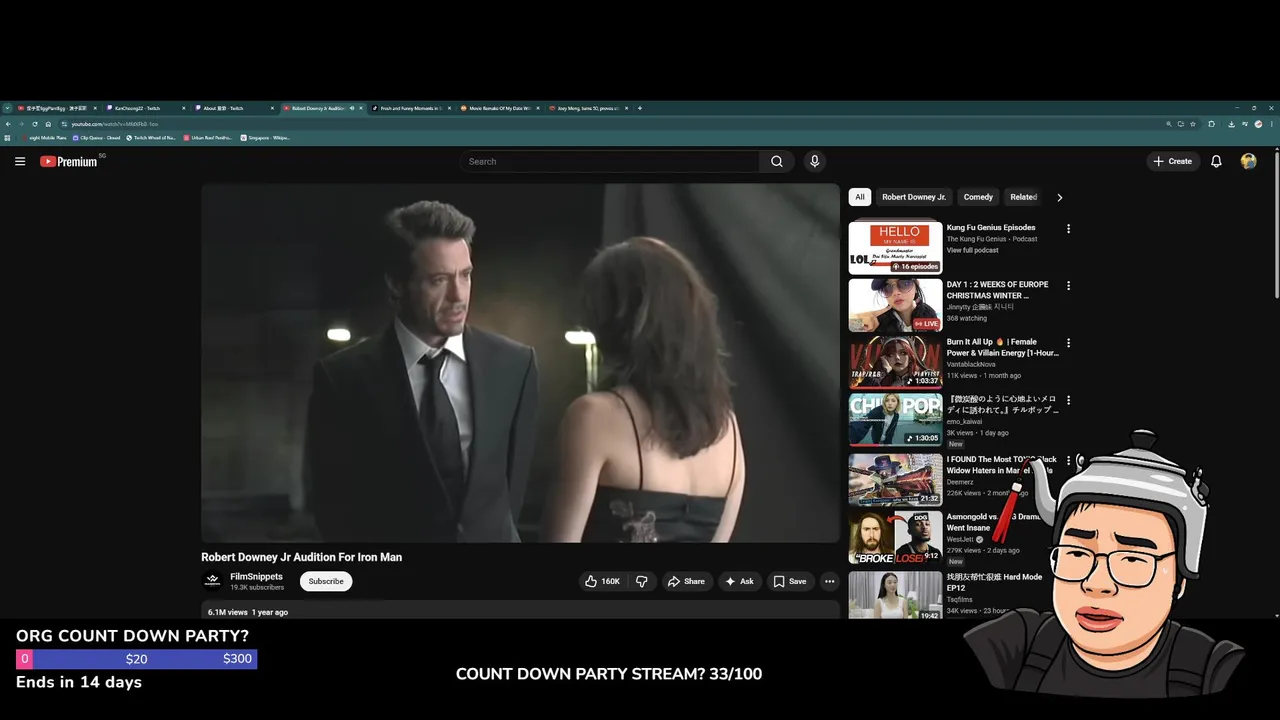The width and height of the screenshot is (1280, 720).
Task: Open bookmarks apps grid icon
Action: coord(8,138)
